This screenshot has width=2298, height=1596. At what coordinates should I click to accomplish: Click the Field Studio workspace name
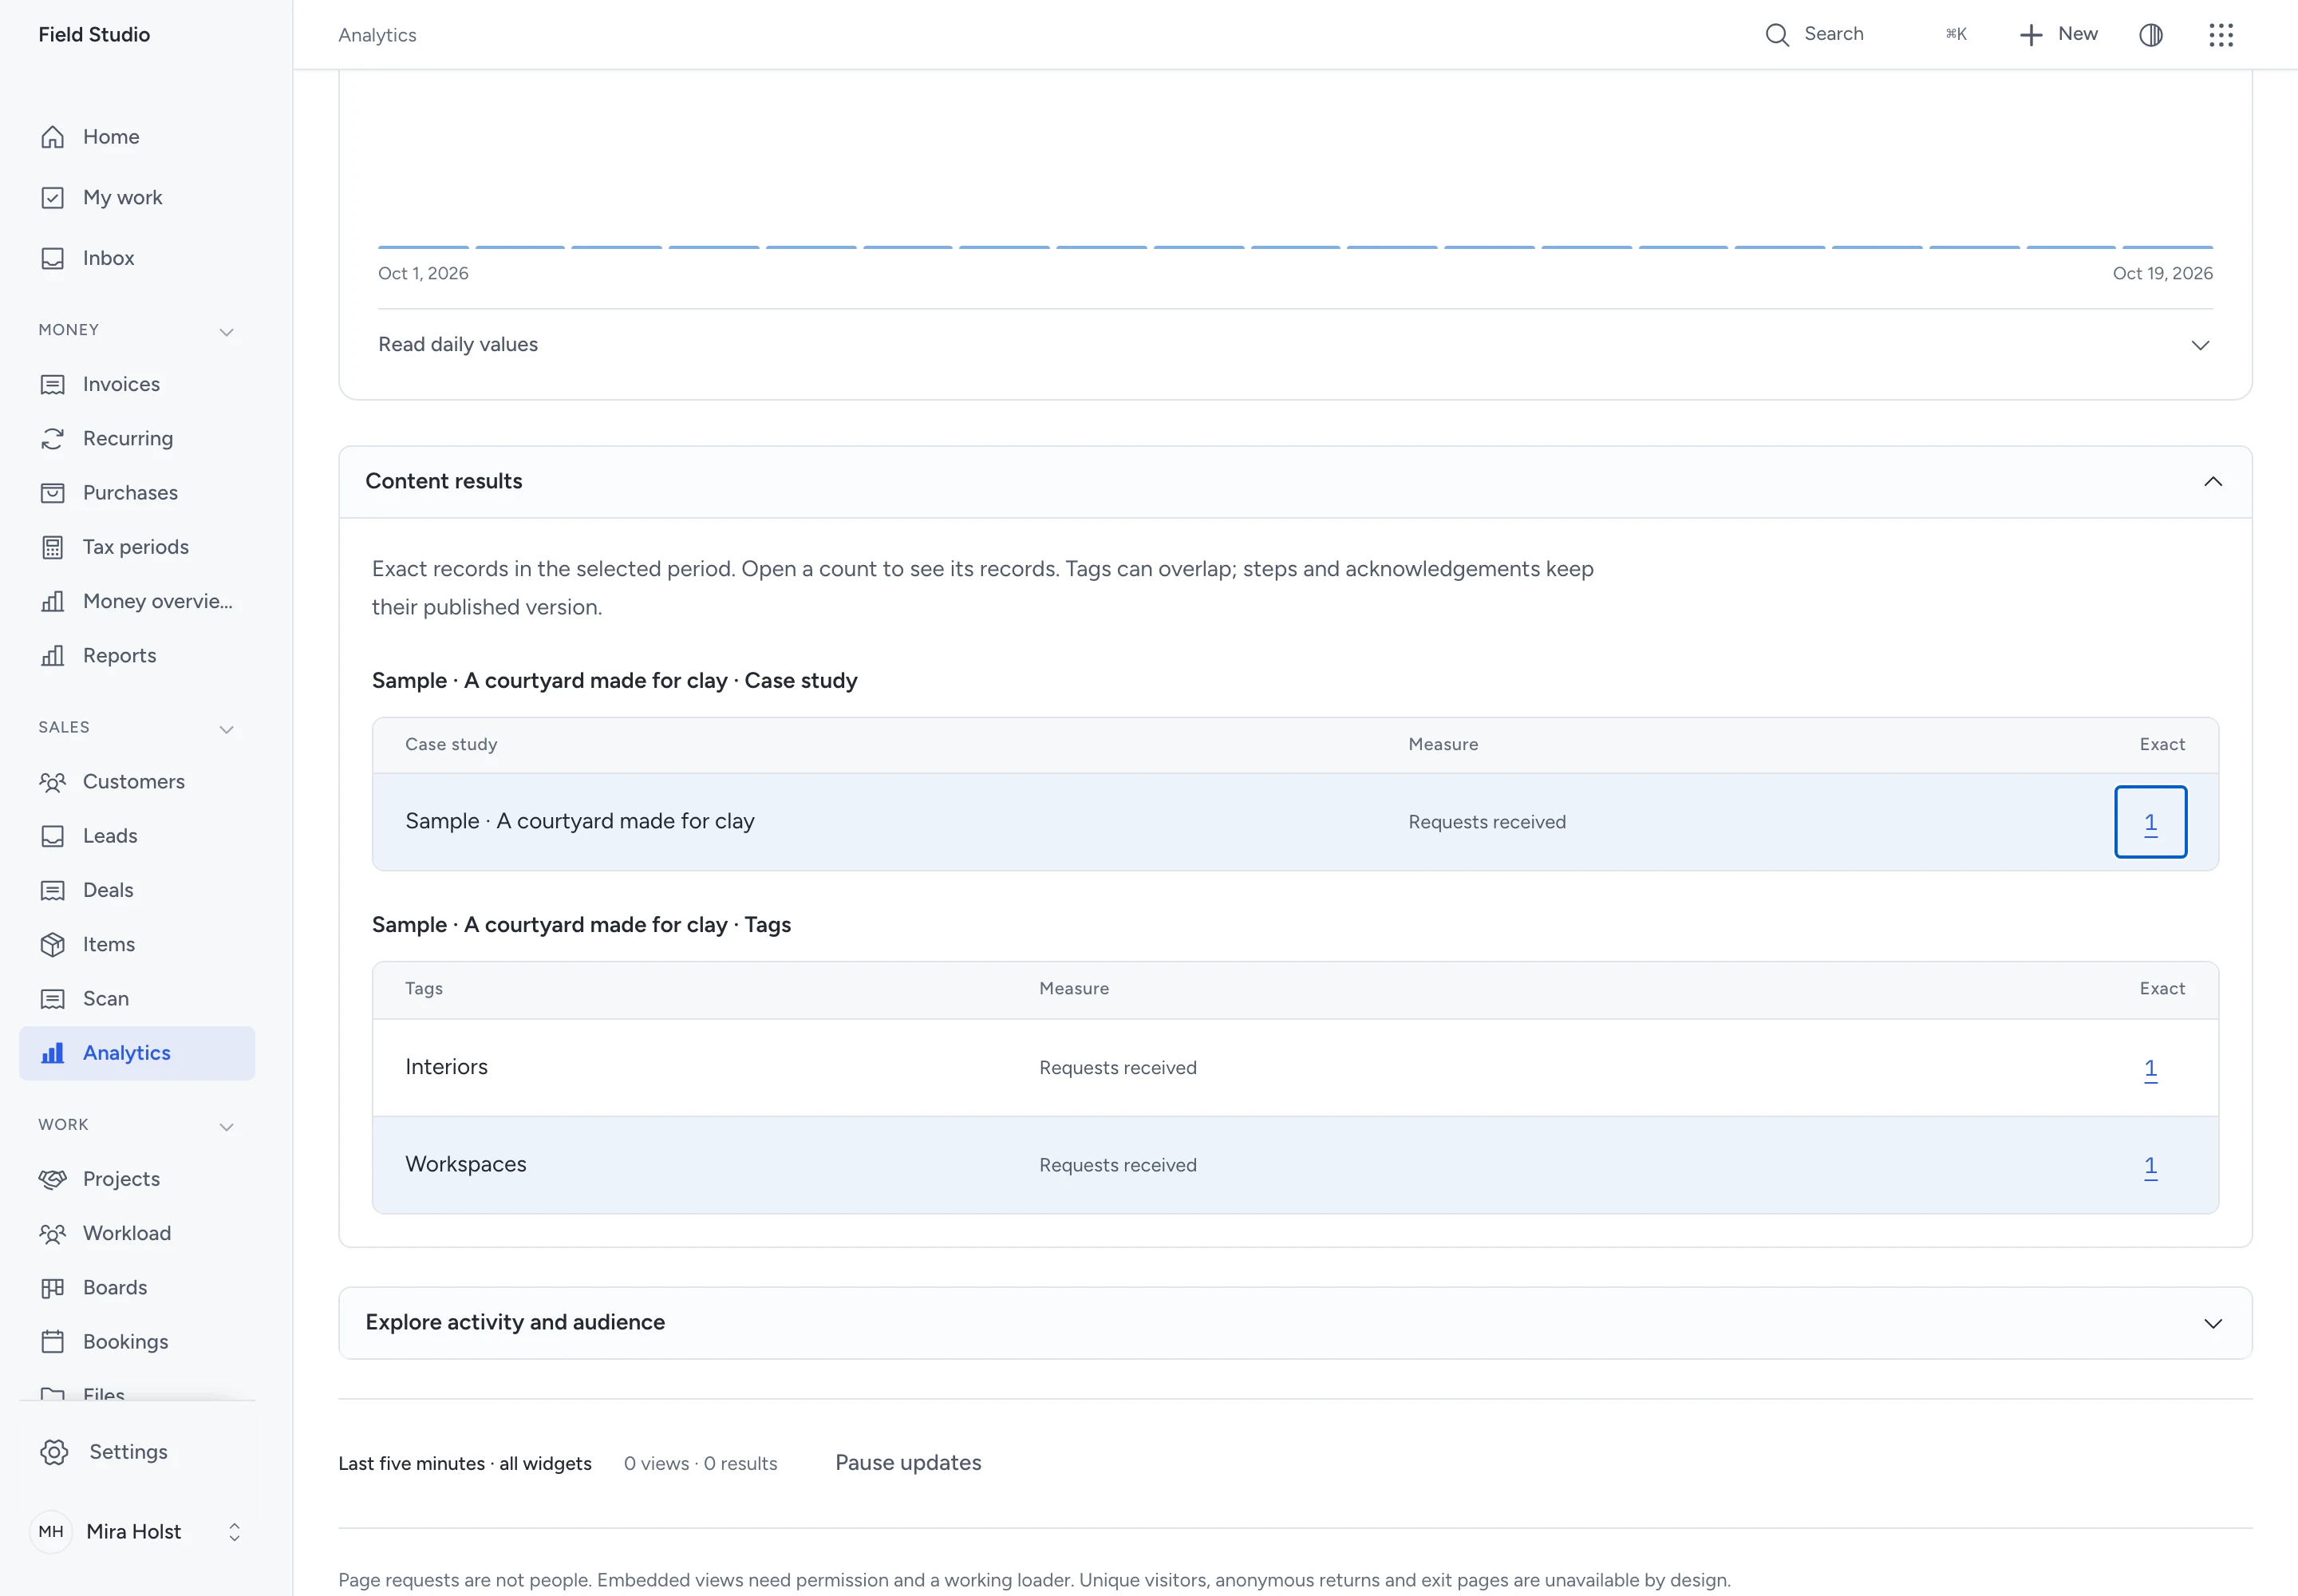point(94,35)
